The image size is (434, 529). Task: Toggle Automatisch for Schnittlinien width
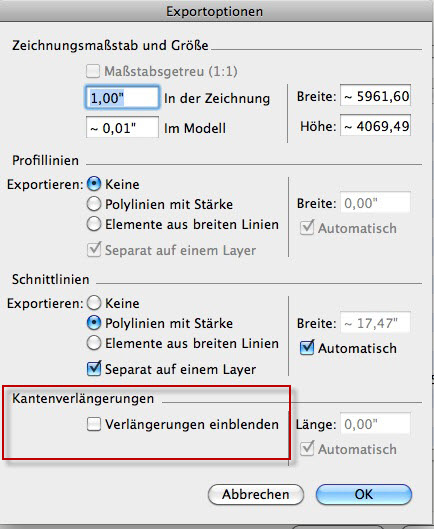(307, 348)
